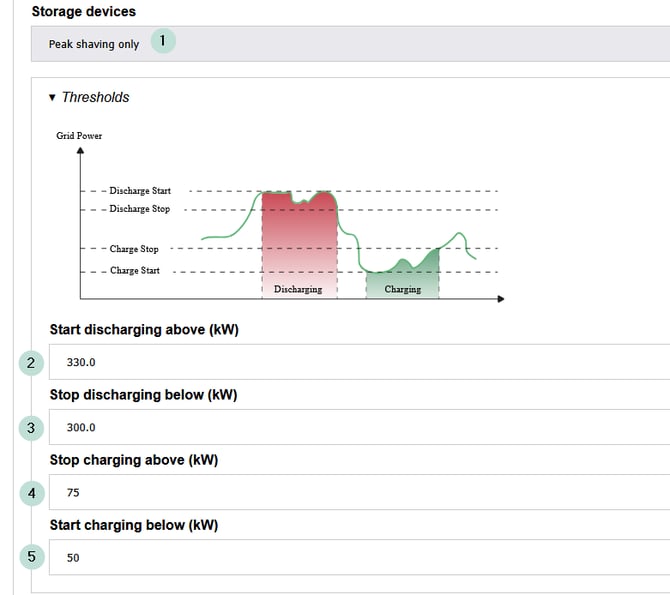This screenshot has width=670, height=595.
Task: Click the numbered marker 3 badge
Action: pos(31,428)
